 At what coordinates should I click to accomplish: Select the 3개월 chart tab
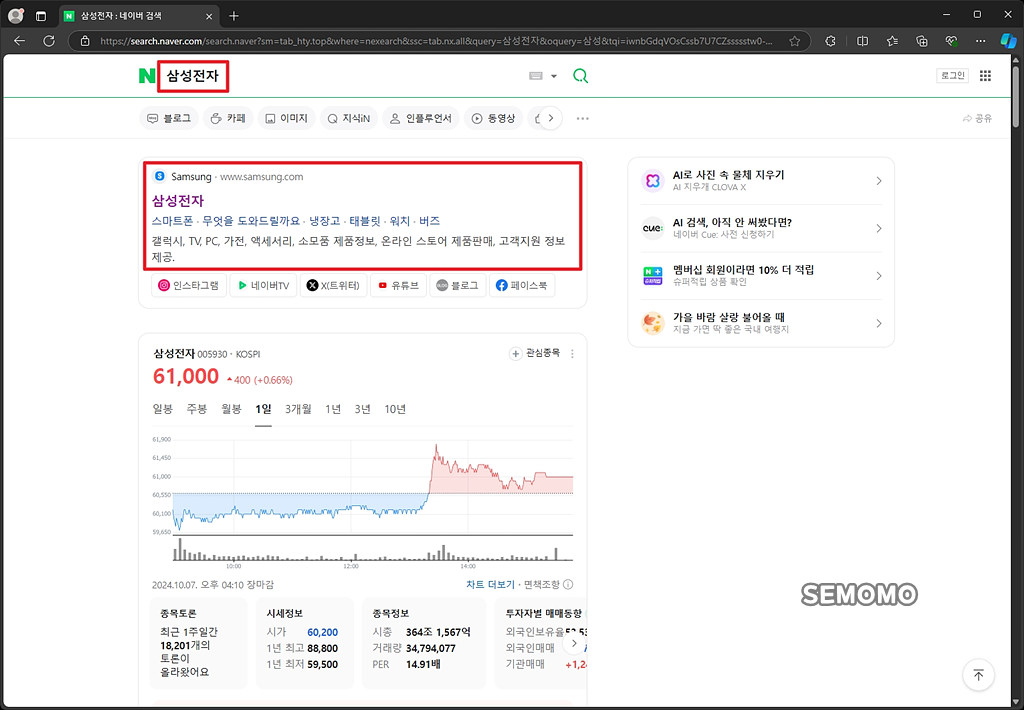click(x=298, y=409)
